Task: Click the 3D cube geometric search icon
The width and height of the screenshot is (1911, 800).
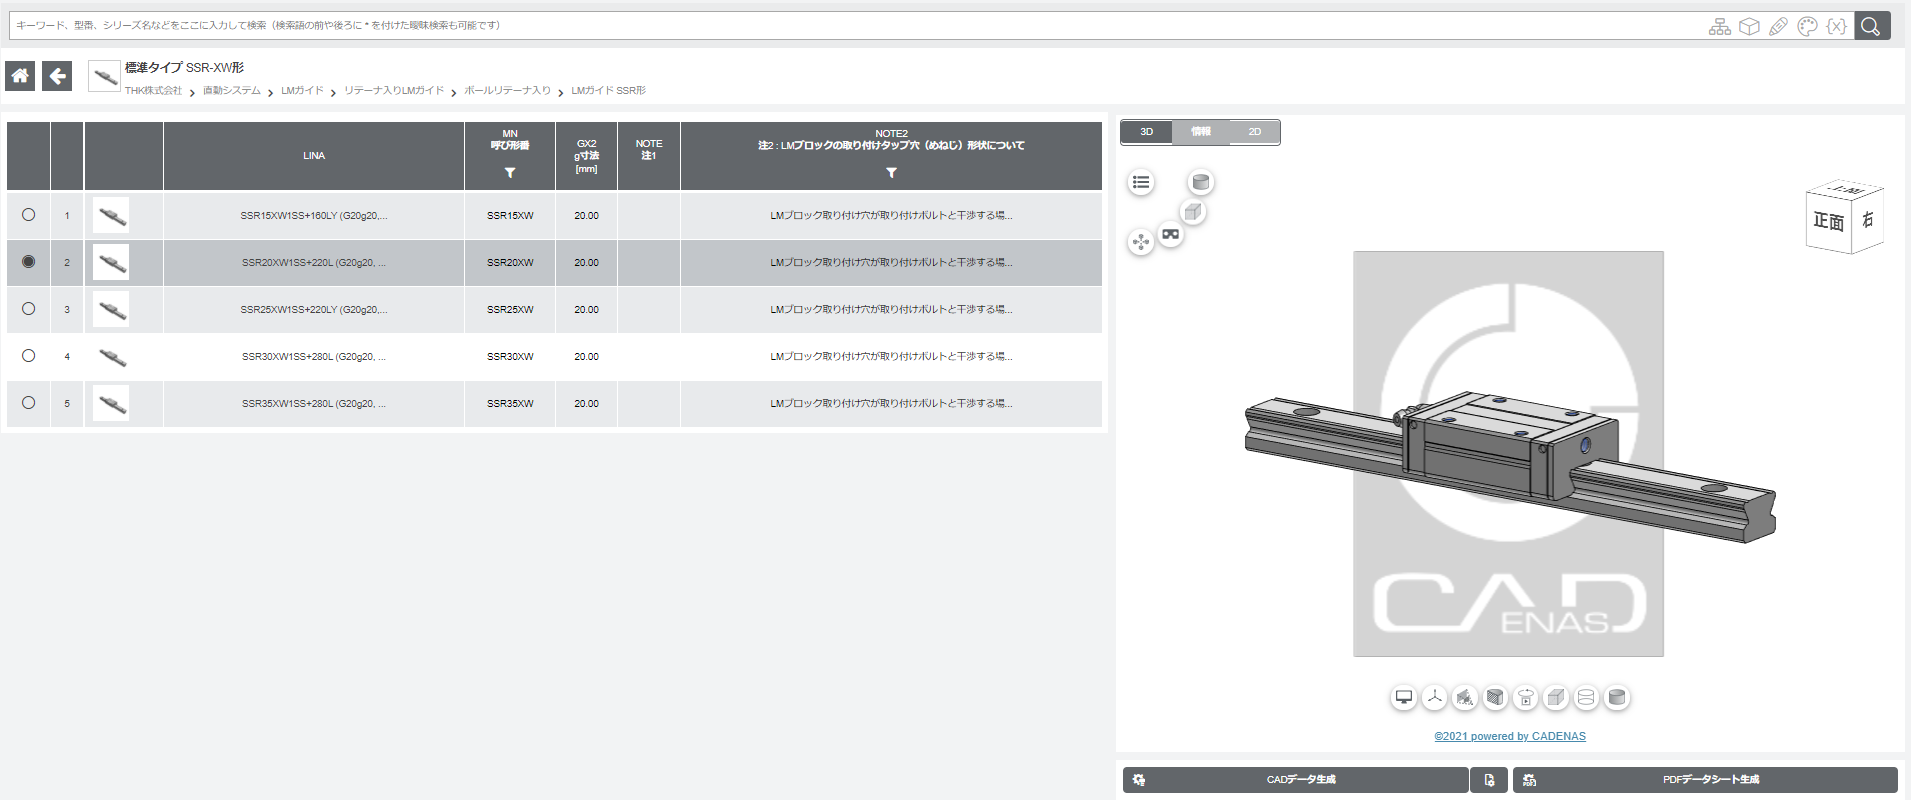Action: pyautogui.click(x=1749, y=27)
